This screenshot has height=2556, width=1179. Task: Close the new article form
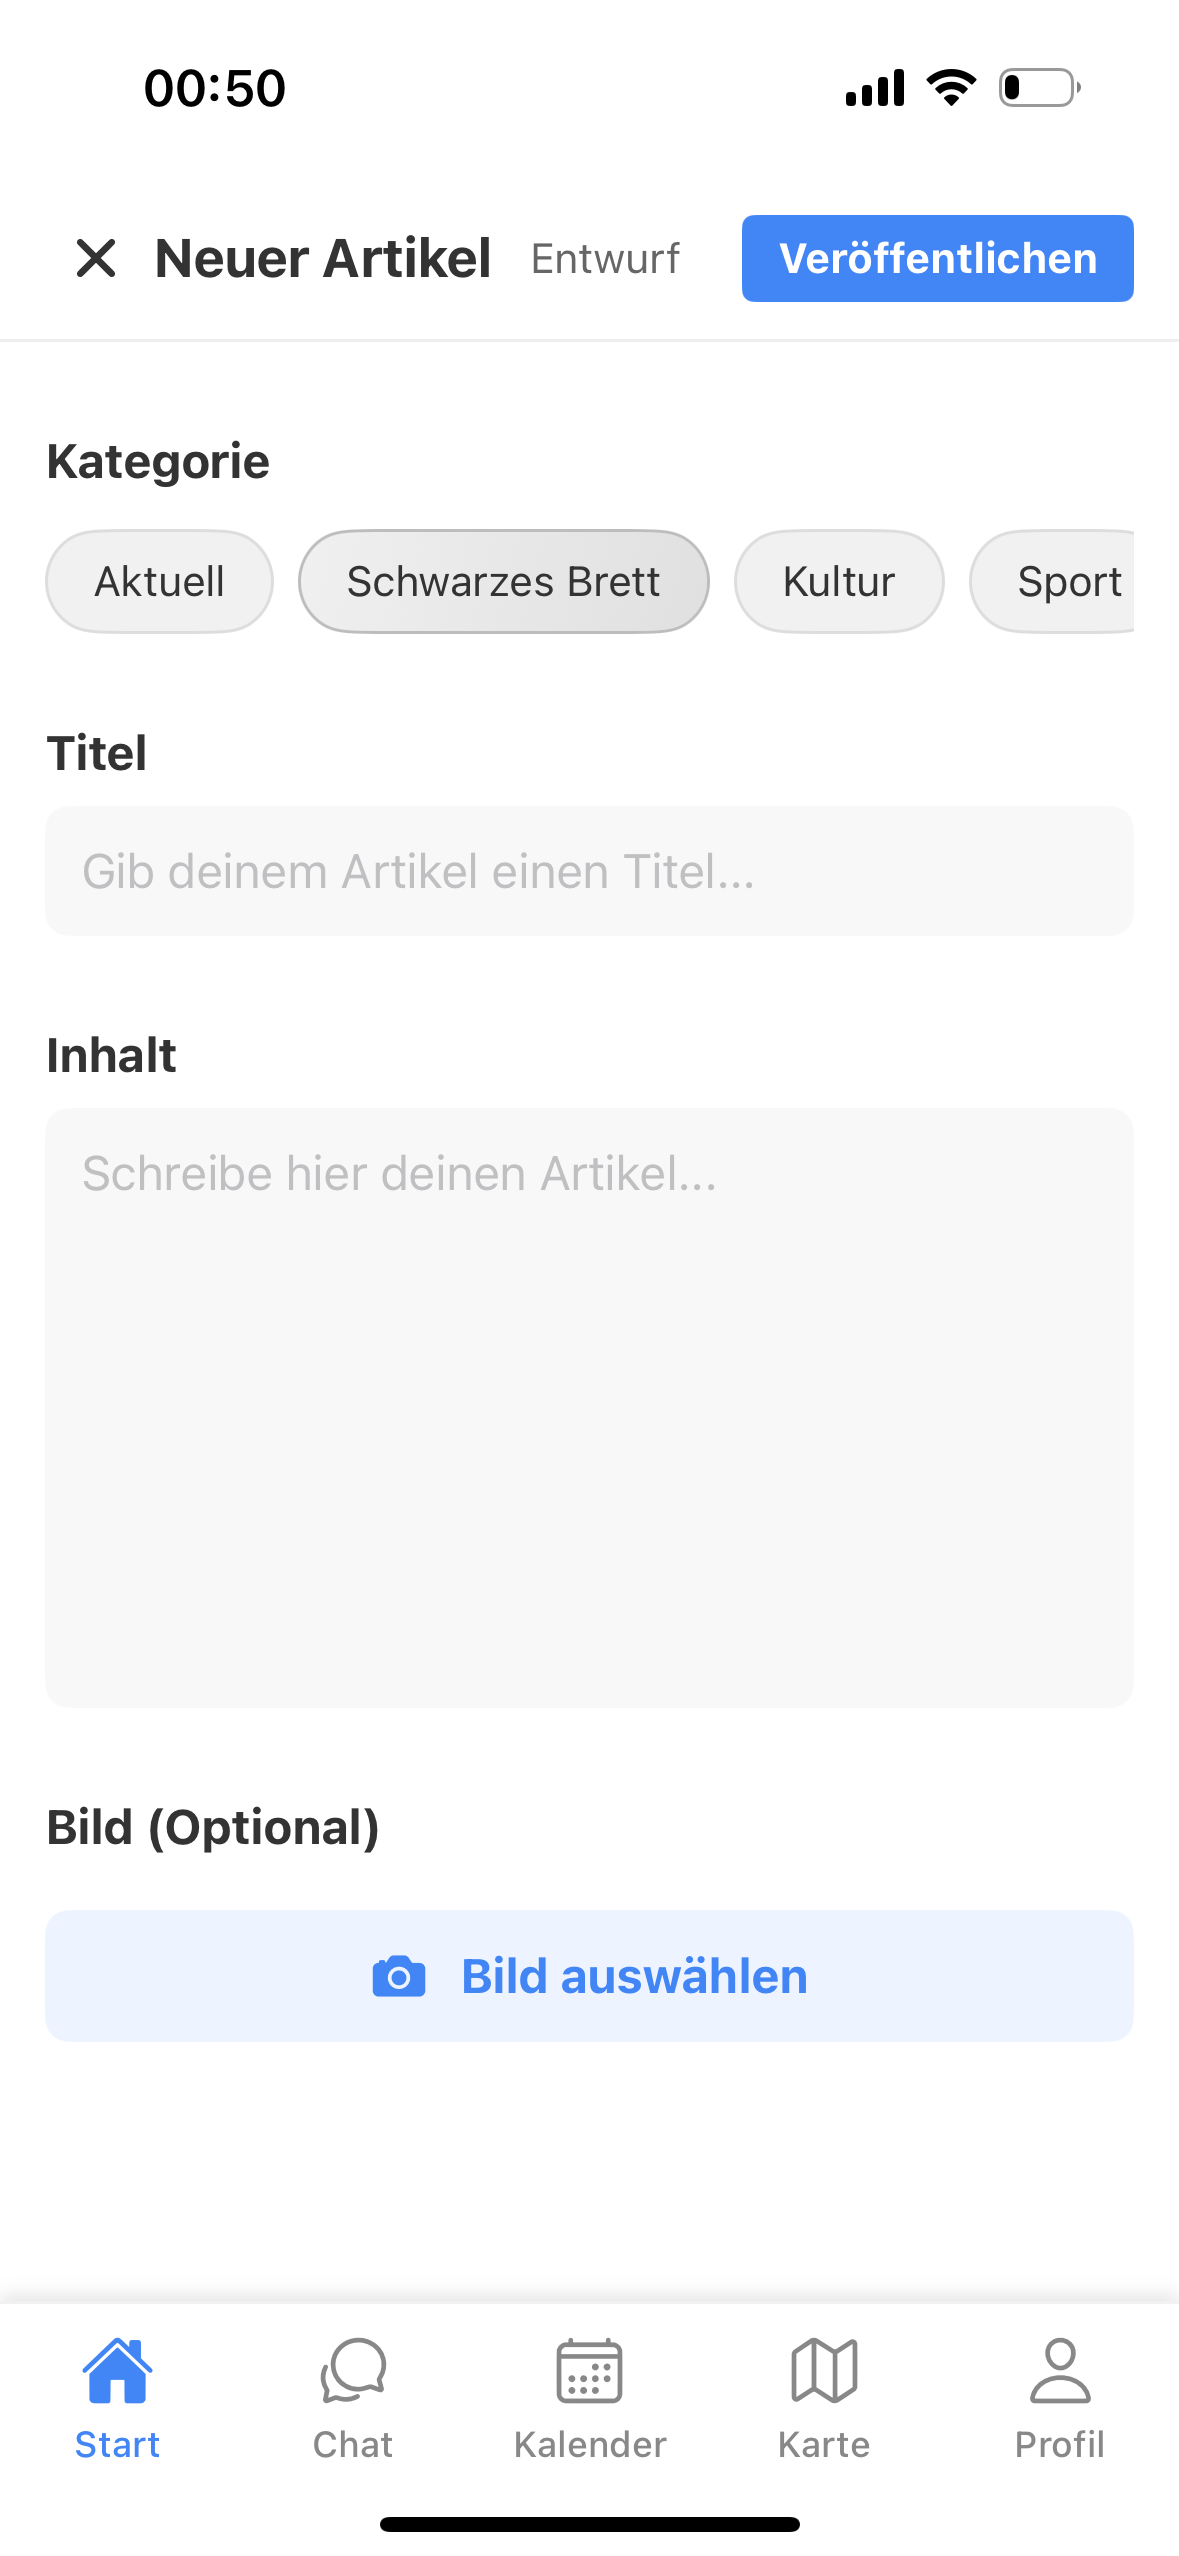point(96,258)
